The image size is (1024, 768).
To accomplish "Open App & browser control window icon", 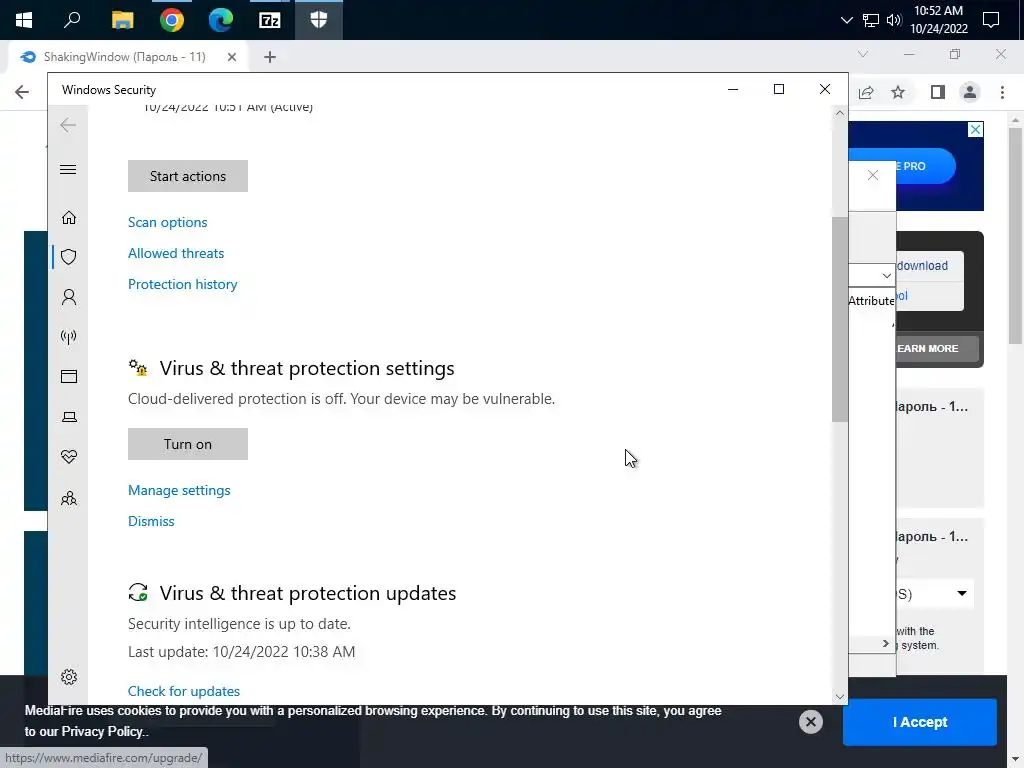I will (69, 376).
